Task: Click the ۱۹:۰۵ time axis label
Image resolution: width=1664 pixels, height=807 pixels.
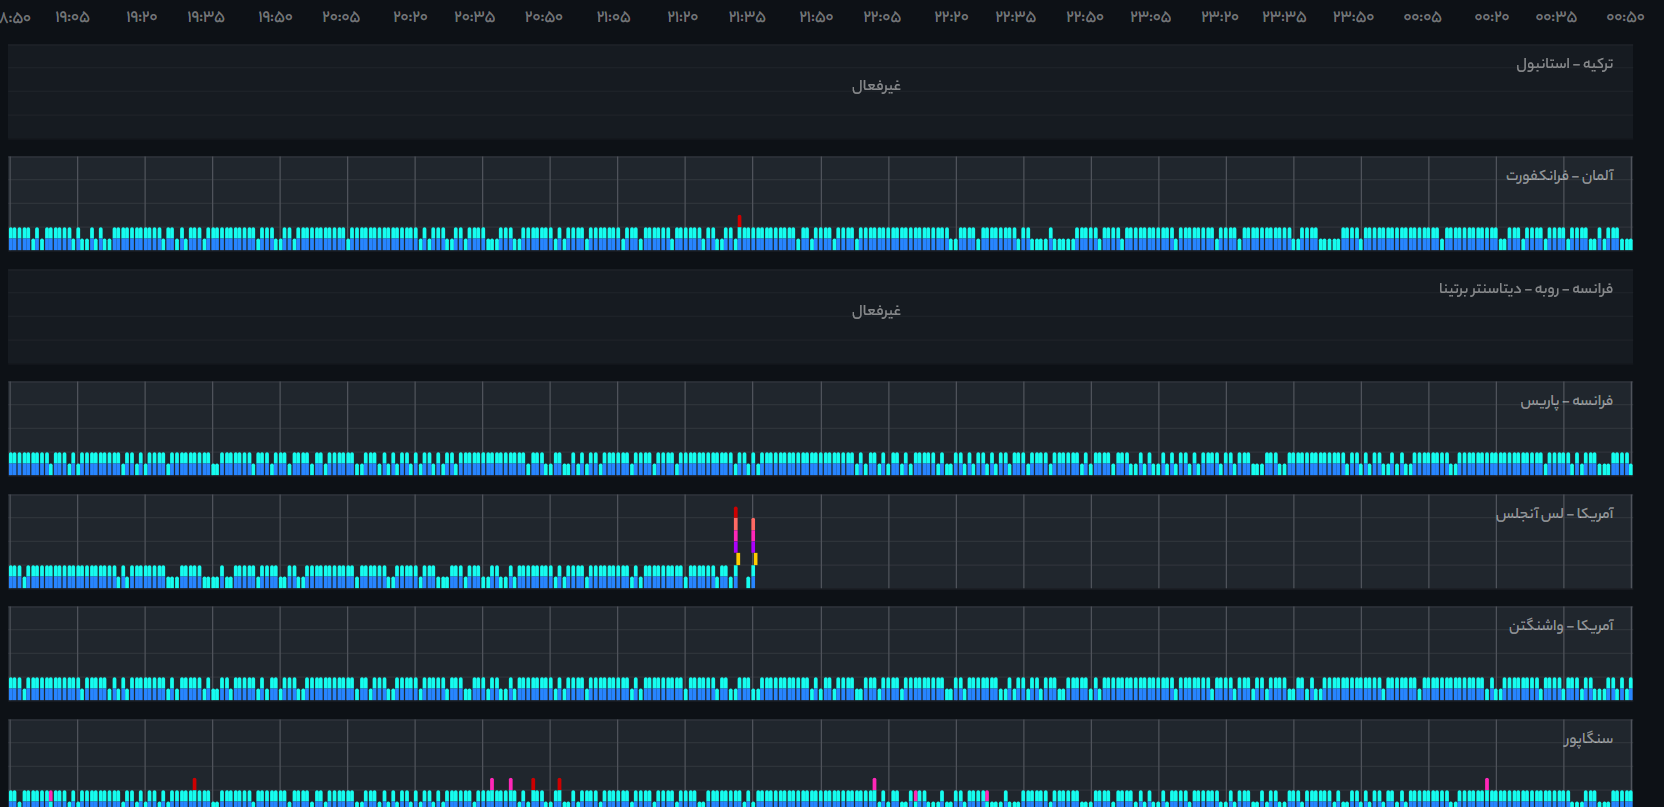Action: (x=72, y=17)
